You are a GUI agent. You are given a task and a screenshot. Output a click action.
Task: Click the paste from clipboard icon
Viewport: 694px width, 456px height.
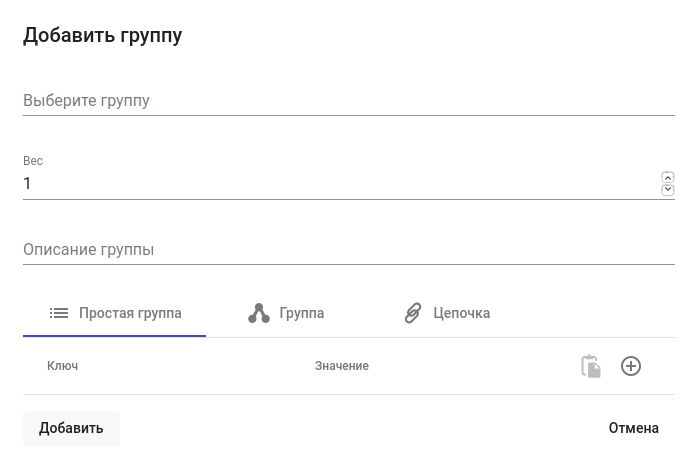pyautogui.click(x=591, y=367)
